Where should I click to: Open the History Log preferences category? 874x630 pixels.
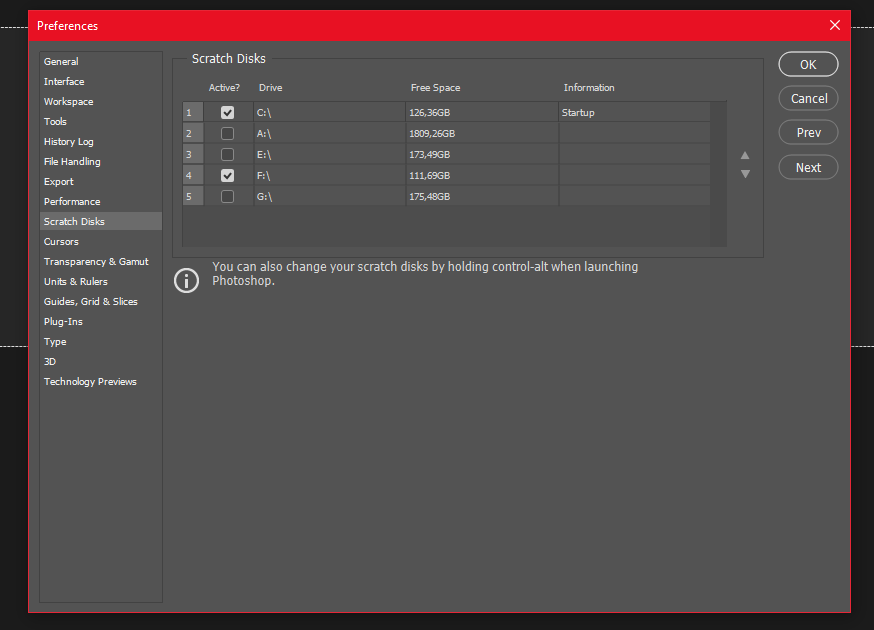(101, 142)
